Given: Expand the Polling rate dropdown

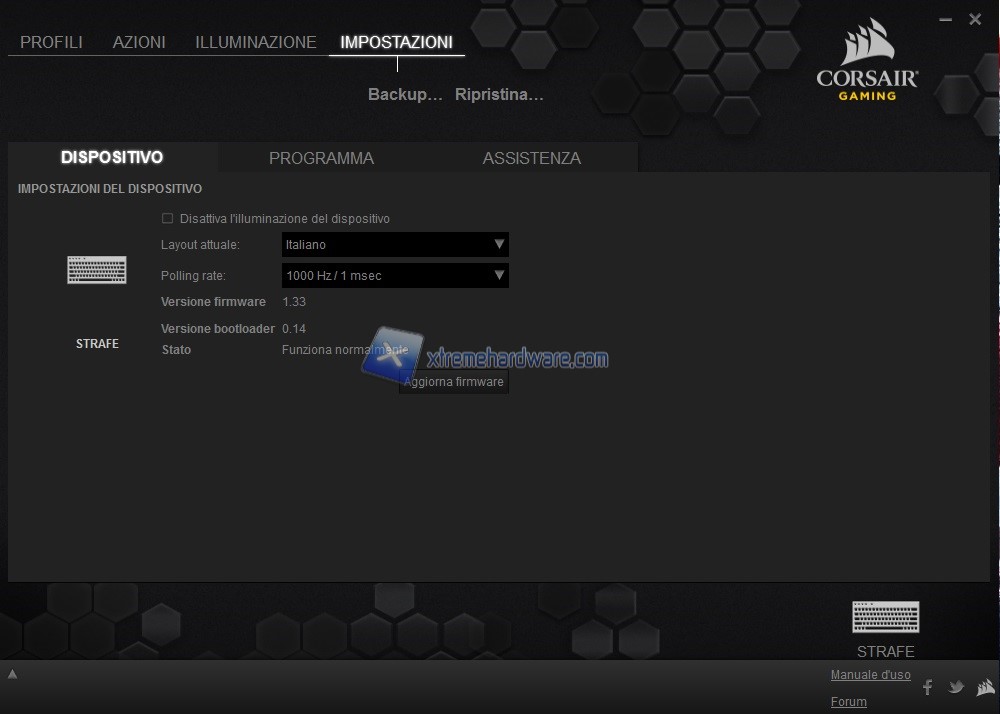Looking at the screenshot, I should coord(395,275).
